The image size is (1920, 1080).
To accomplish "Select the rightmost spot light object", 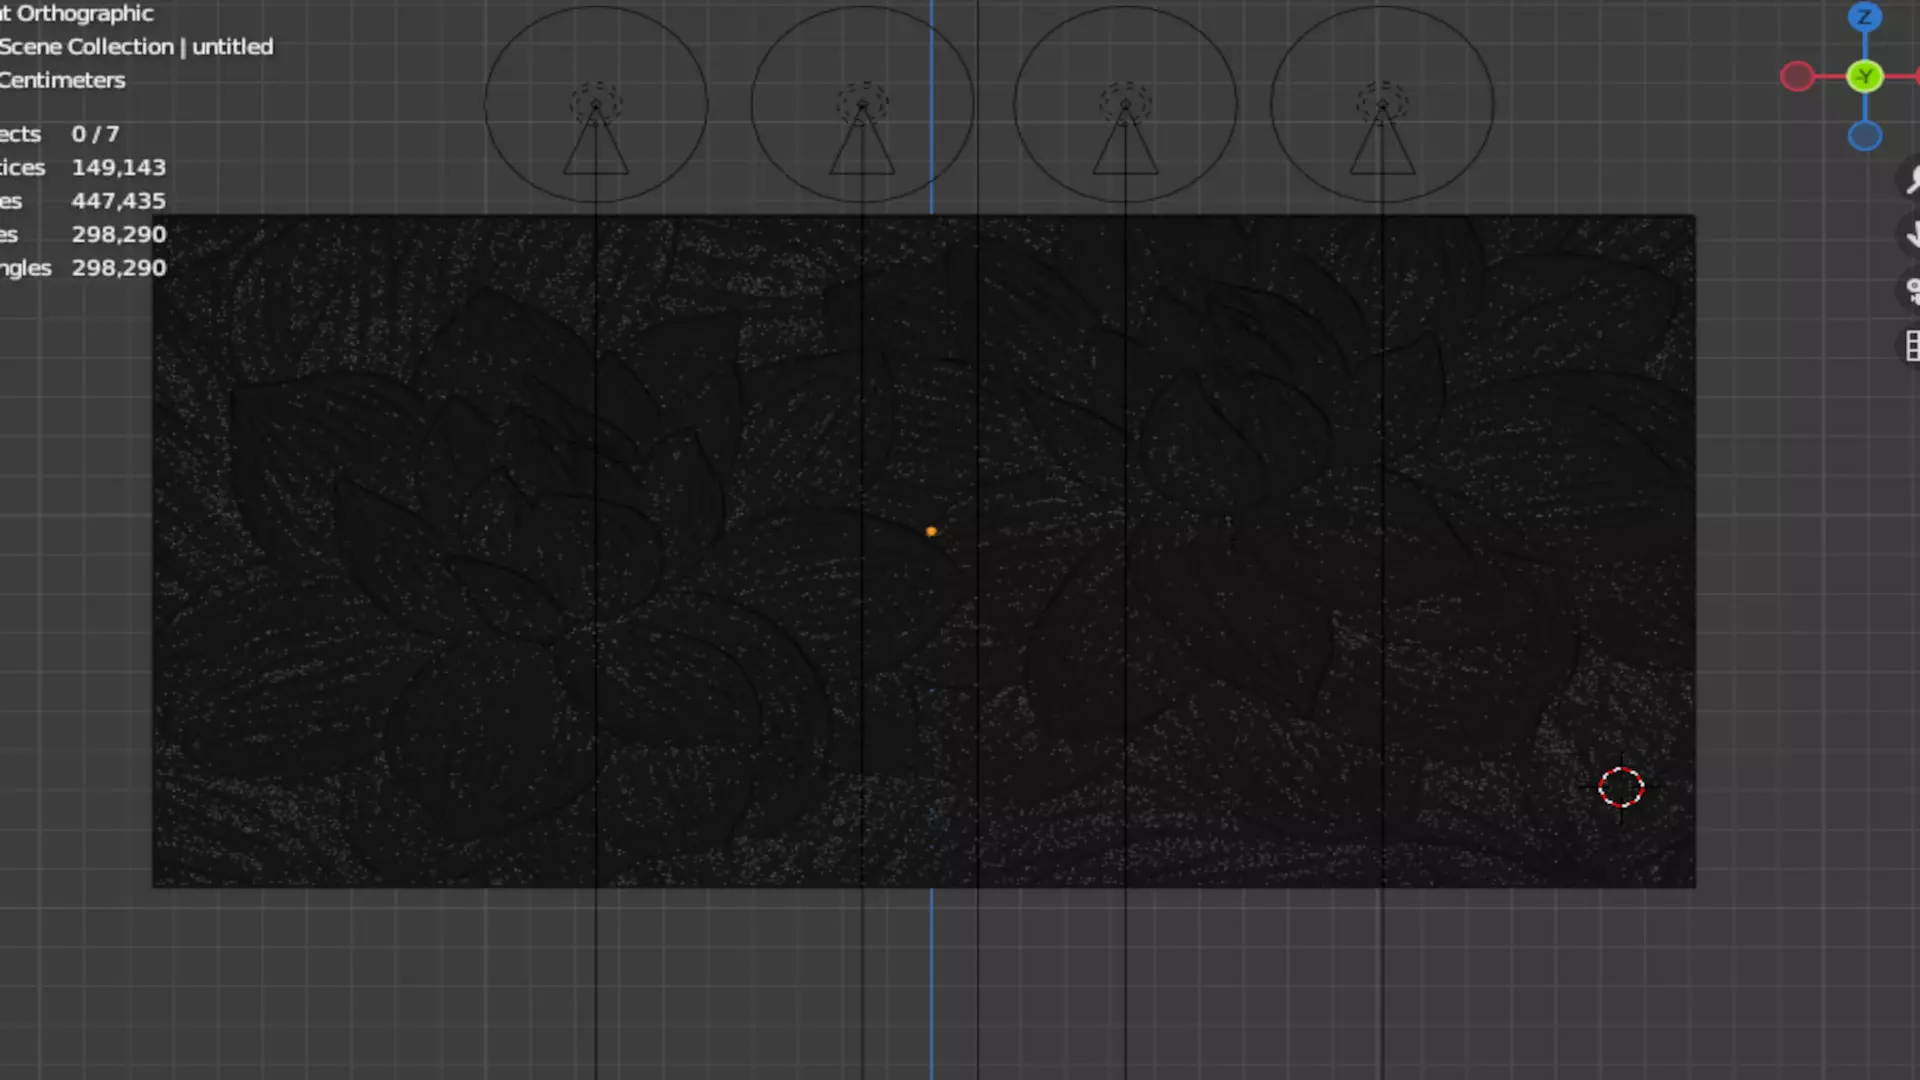I will point(1382,105).
